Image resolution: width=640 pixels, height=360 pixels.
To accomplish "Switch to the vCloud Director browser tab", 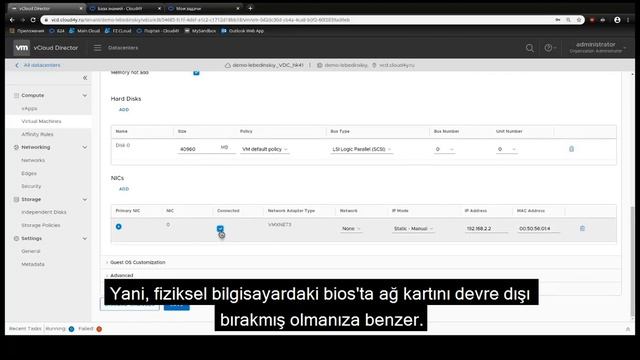I will click(x=47, y=8).
